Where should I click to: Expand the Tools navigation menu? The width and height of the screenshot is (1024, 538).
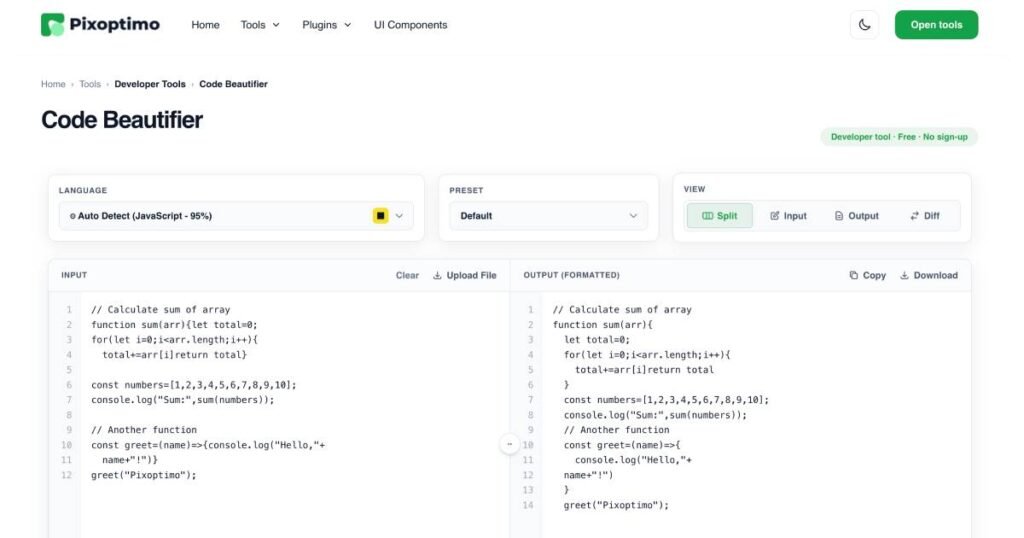260,25
